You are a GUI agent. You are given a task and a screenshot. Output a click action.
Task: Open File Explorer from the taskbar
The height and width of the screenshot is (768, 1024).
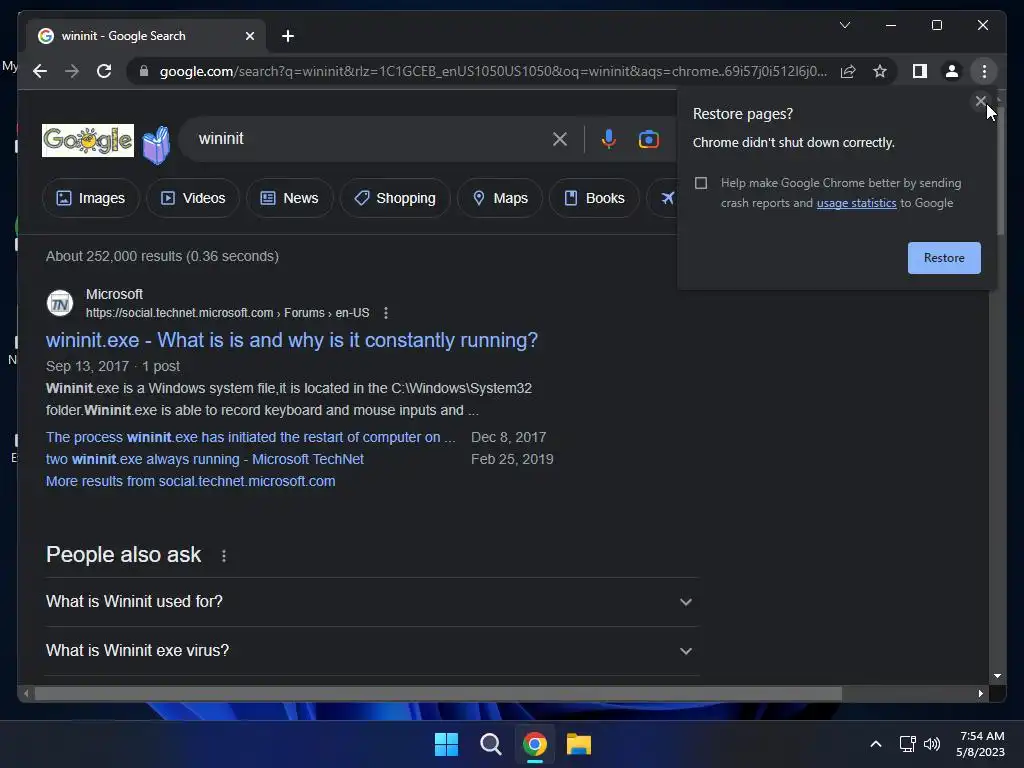579,744
